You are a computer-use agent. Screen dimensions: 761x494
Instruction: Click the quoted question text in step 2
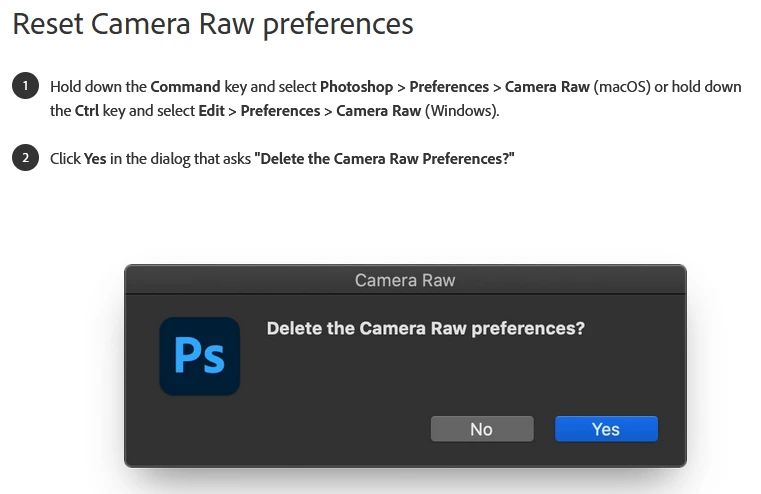(x=384, y=159)
